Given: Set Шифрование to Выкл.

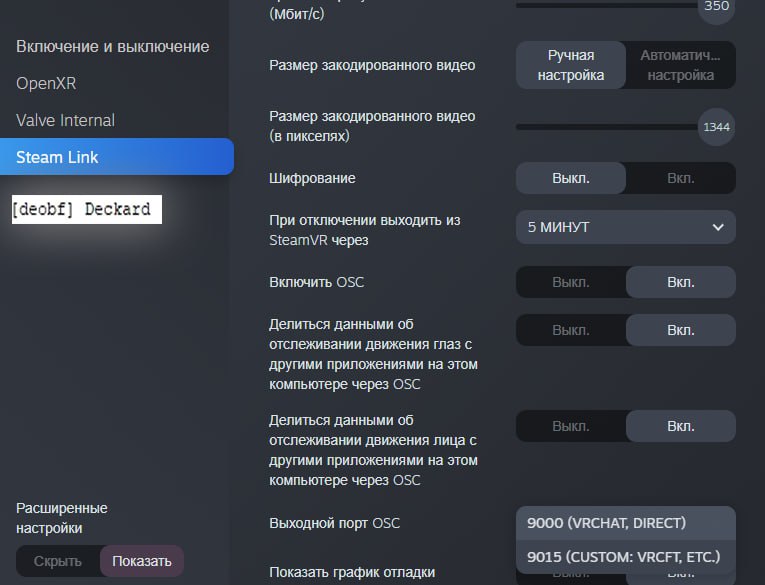Looking at the screenshot, I should pos(570,178).
